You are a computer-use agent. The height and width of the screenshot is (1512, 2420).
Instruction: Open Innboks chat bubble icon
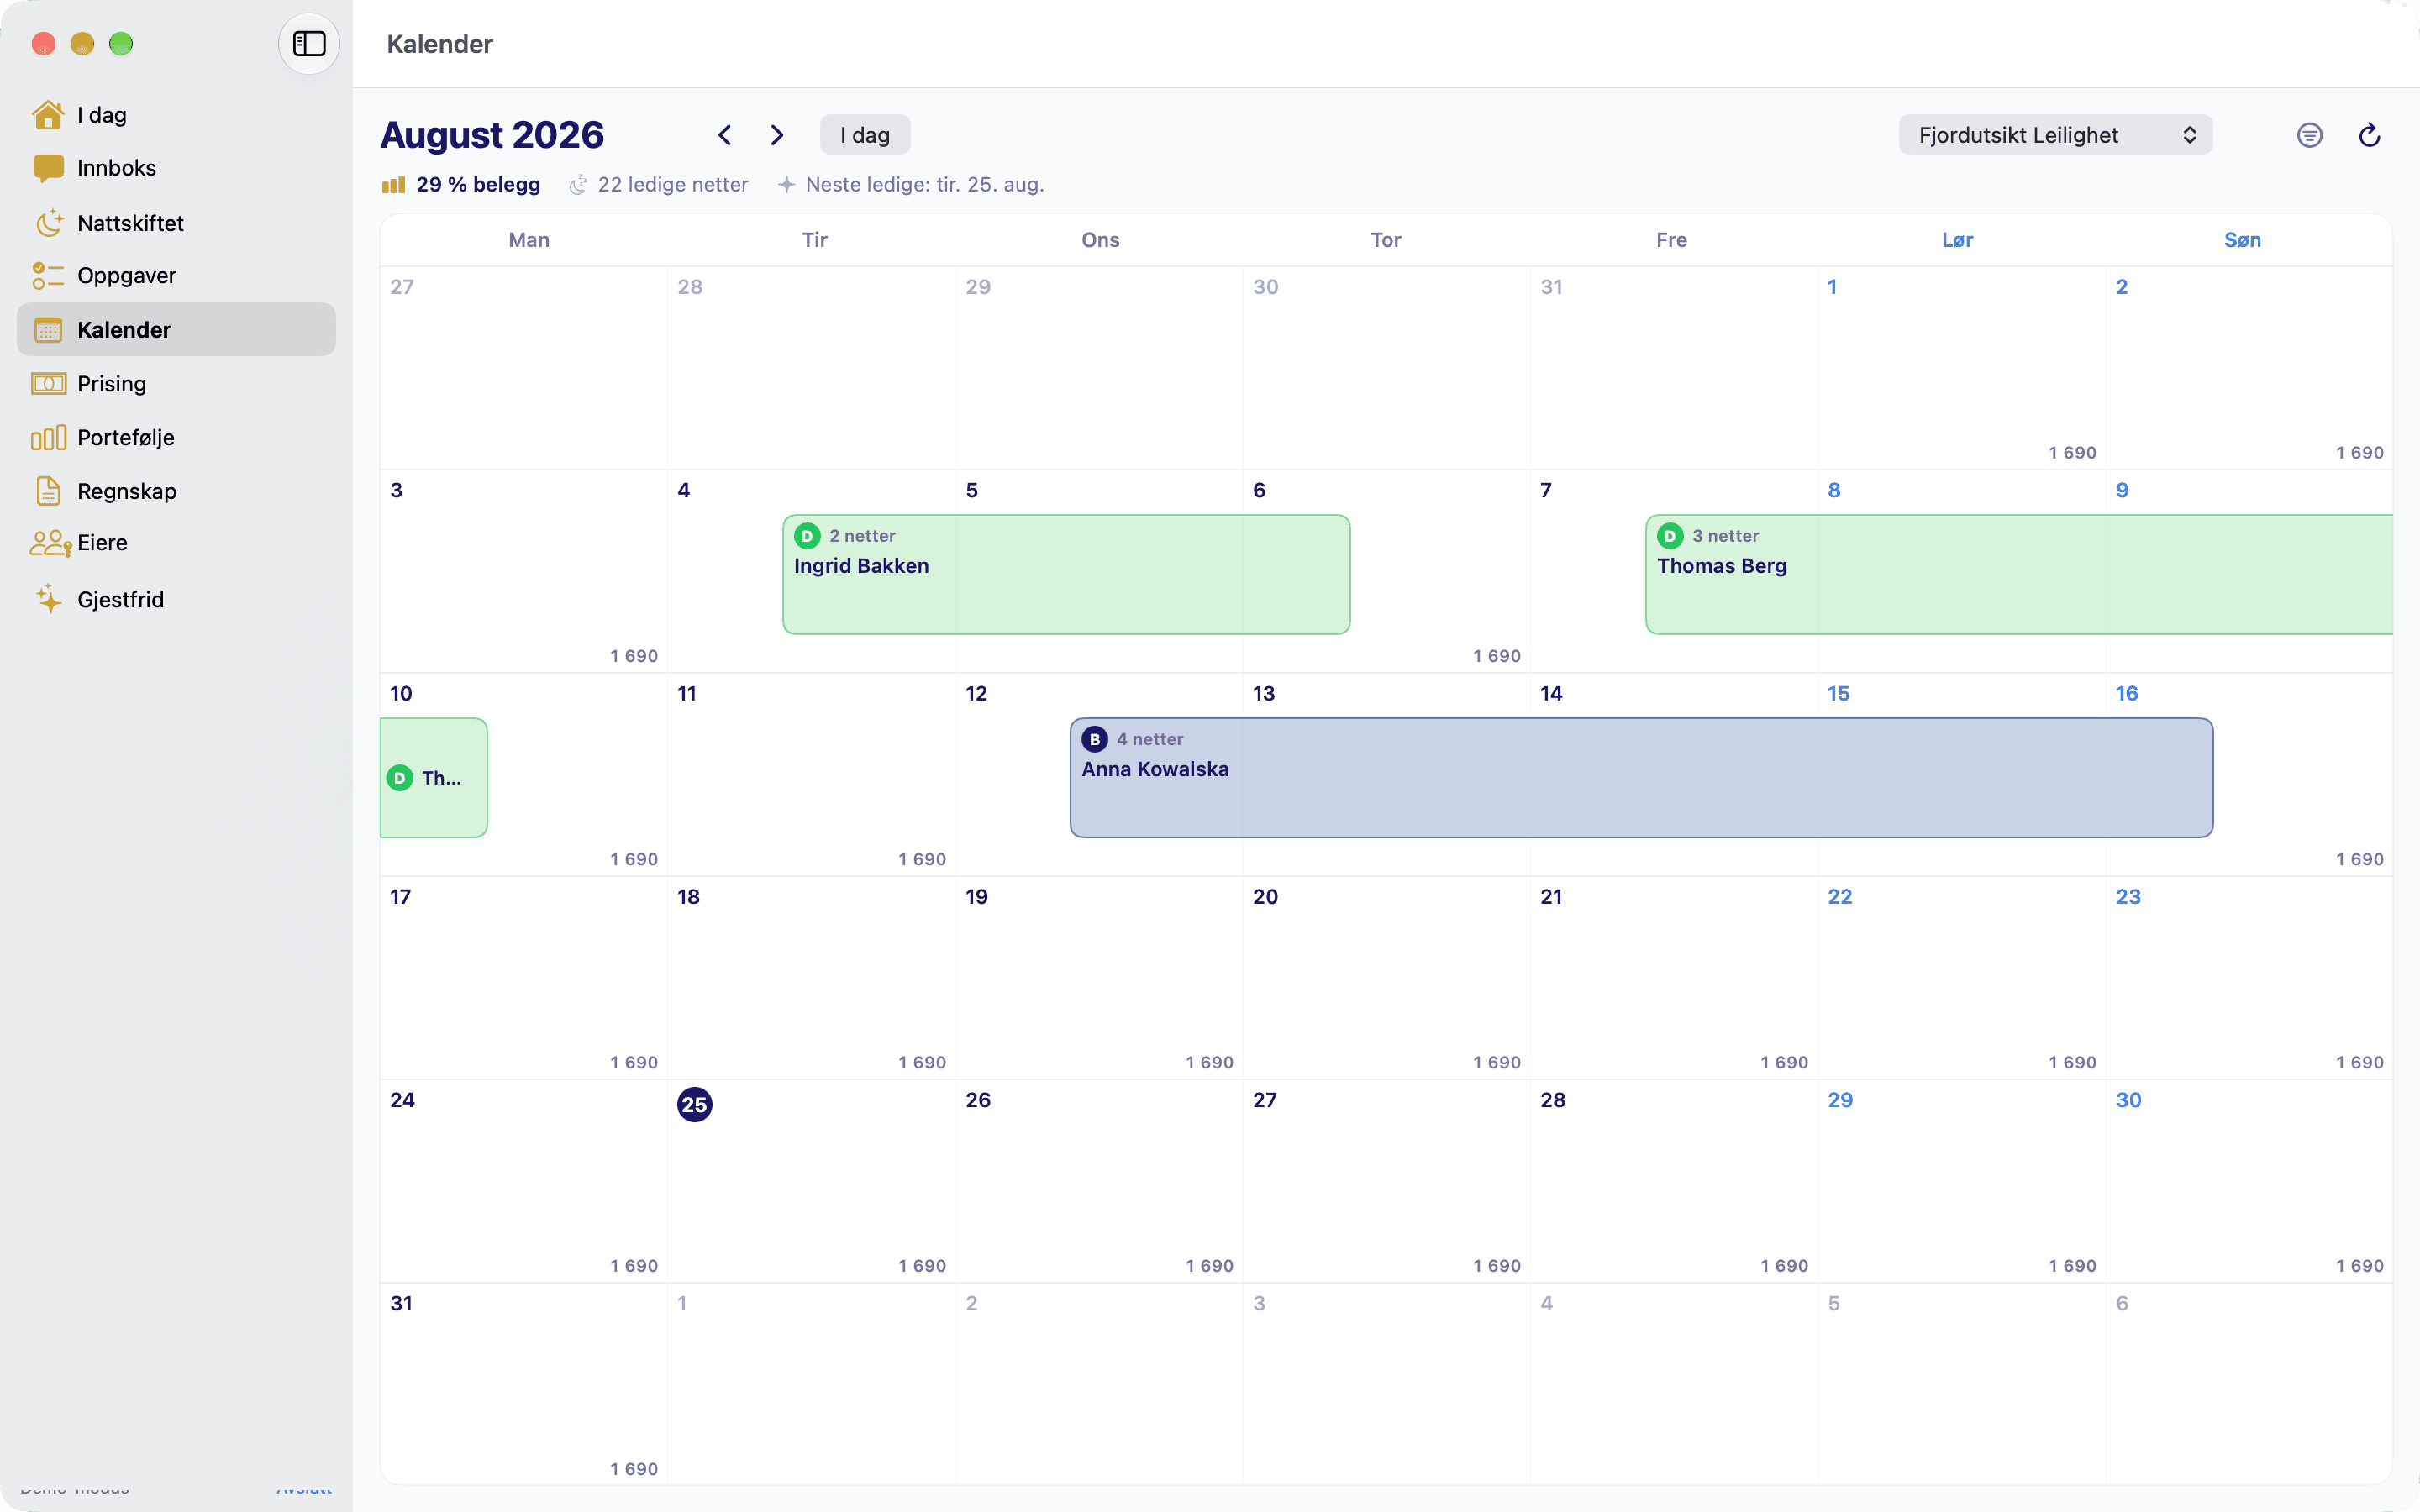[x=48, y=168]
